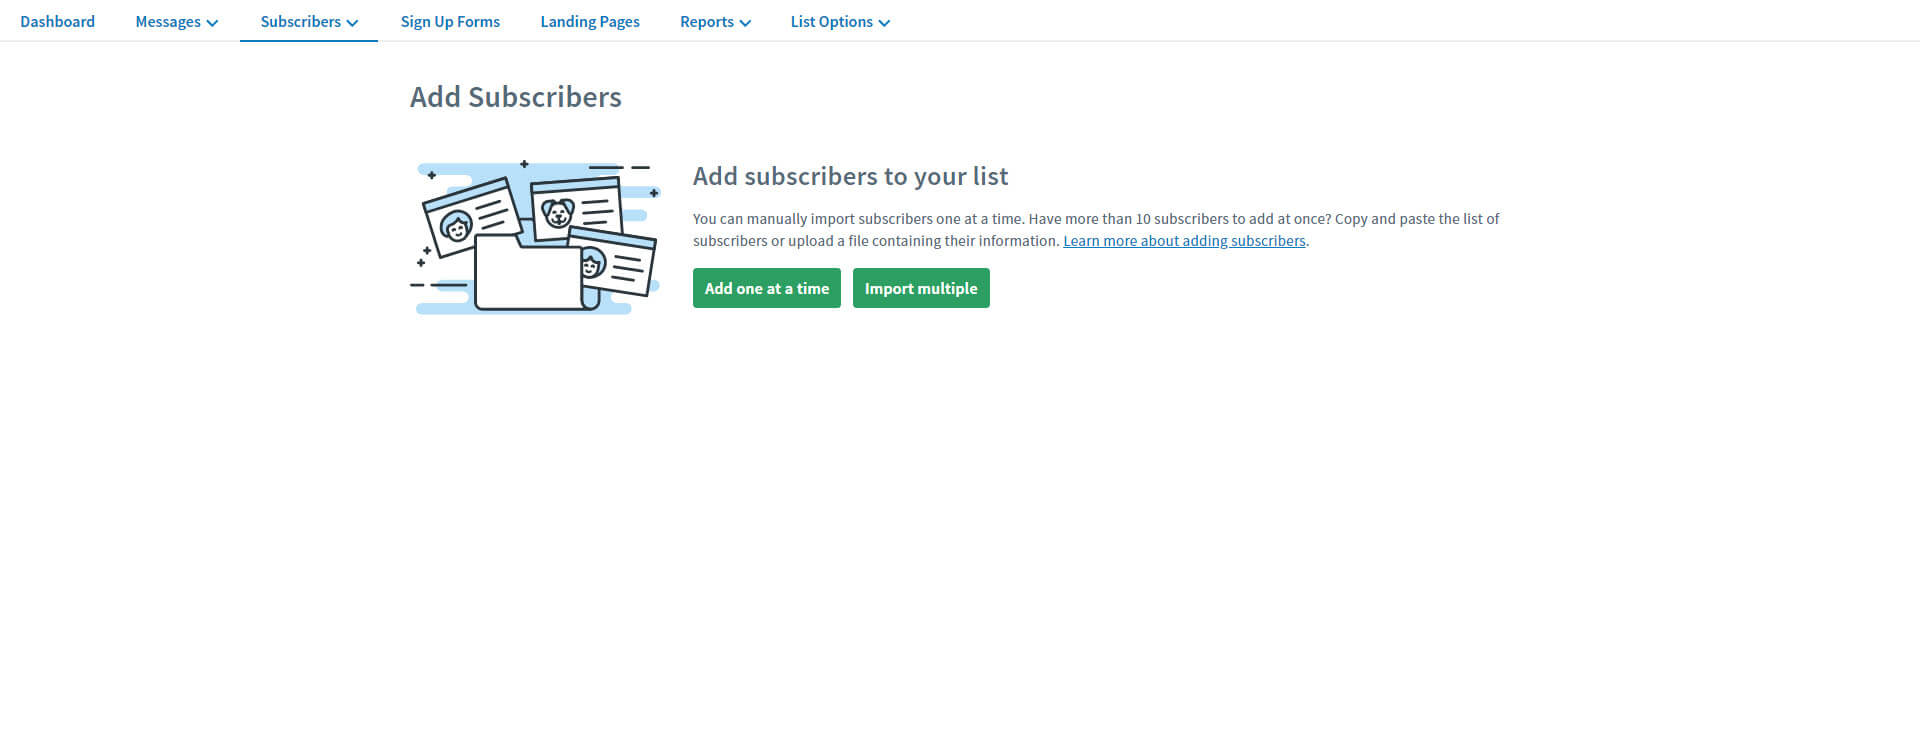
Task: Expand the Subscribers dropdown arrow
Action: [x=352, y=23]
